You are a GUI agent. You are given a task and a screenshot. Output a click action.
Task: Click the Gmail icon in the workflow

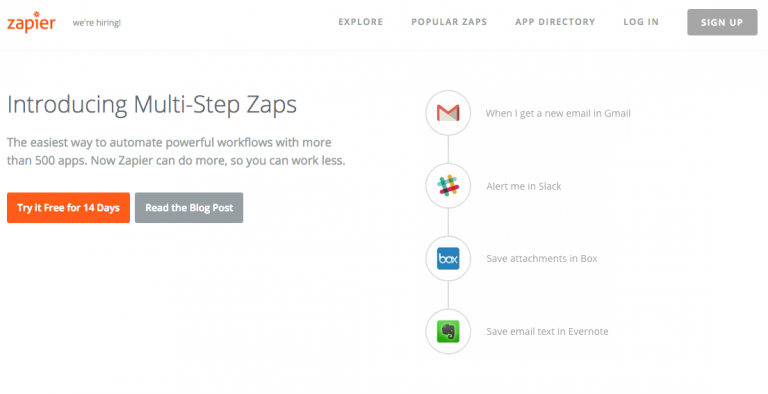[448, 113]
